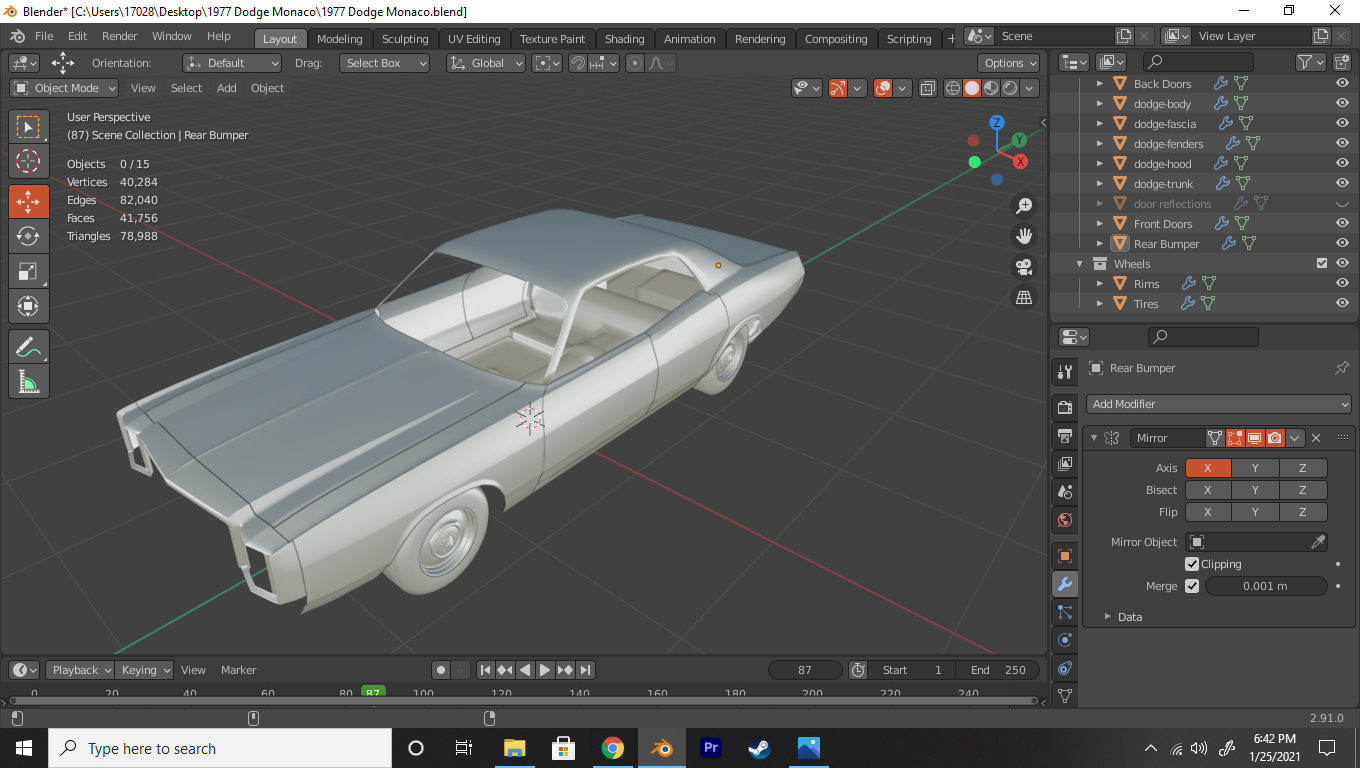
Task: Open the Render menu
Action: 120,36
